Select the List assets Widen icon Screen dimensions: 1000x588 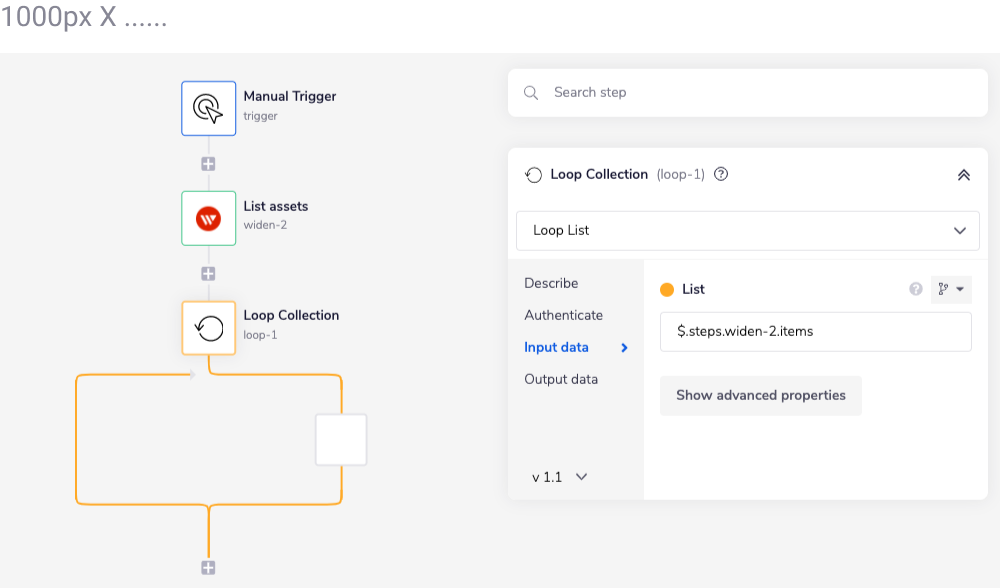[208, 218]
